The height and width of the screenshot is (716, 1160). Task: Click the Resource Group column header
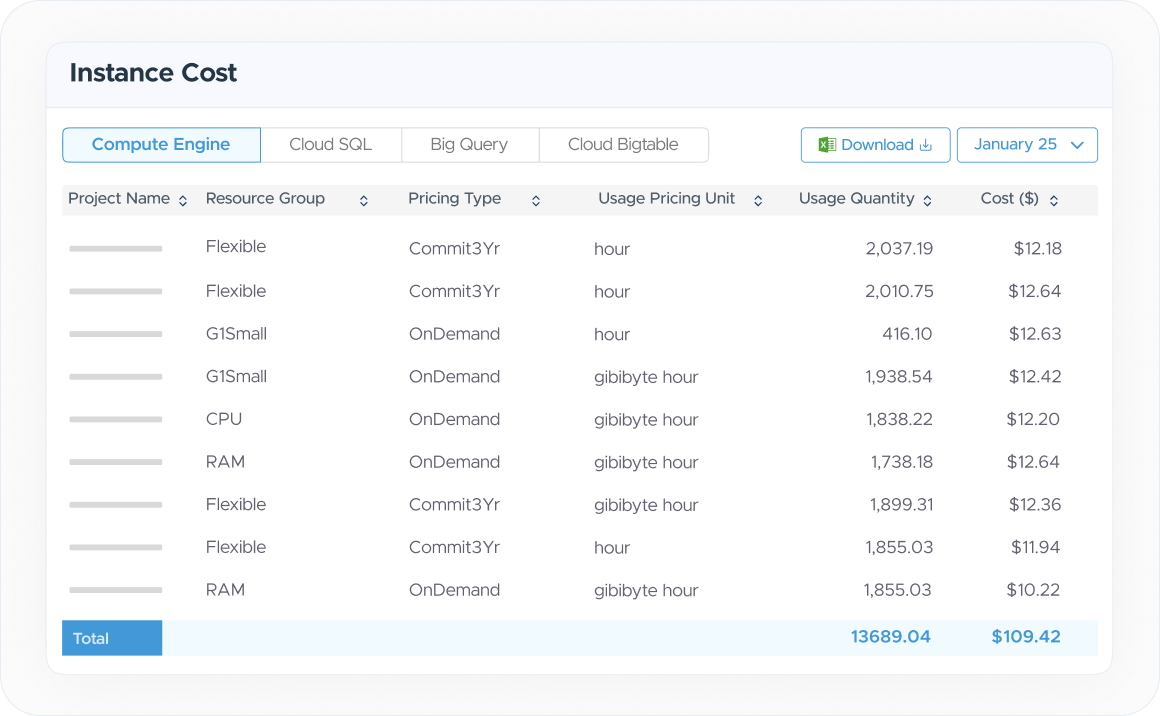[x=266, y=198]
